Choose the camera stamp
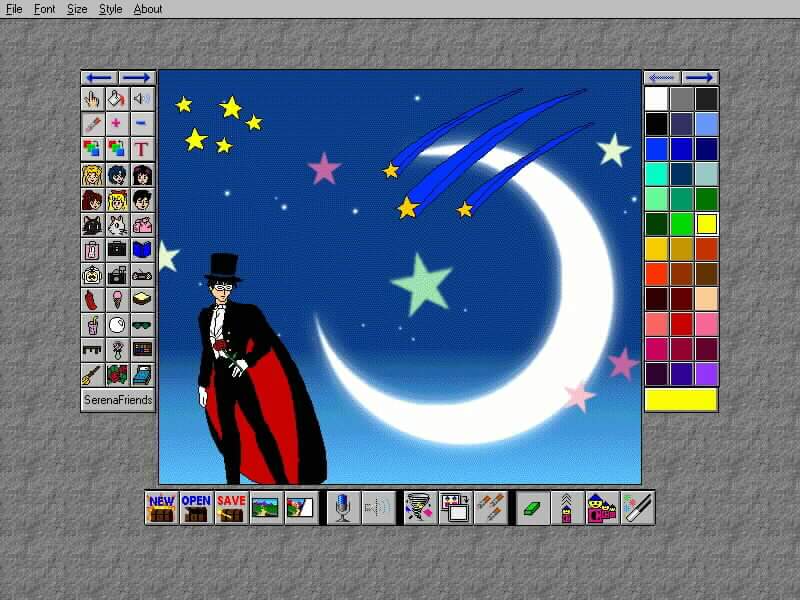800x600 pixels. tap(117, 275)
